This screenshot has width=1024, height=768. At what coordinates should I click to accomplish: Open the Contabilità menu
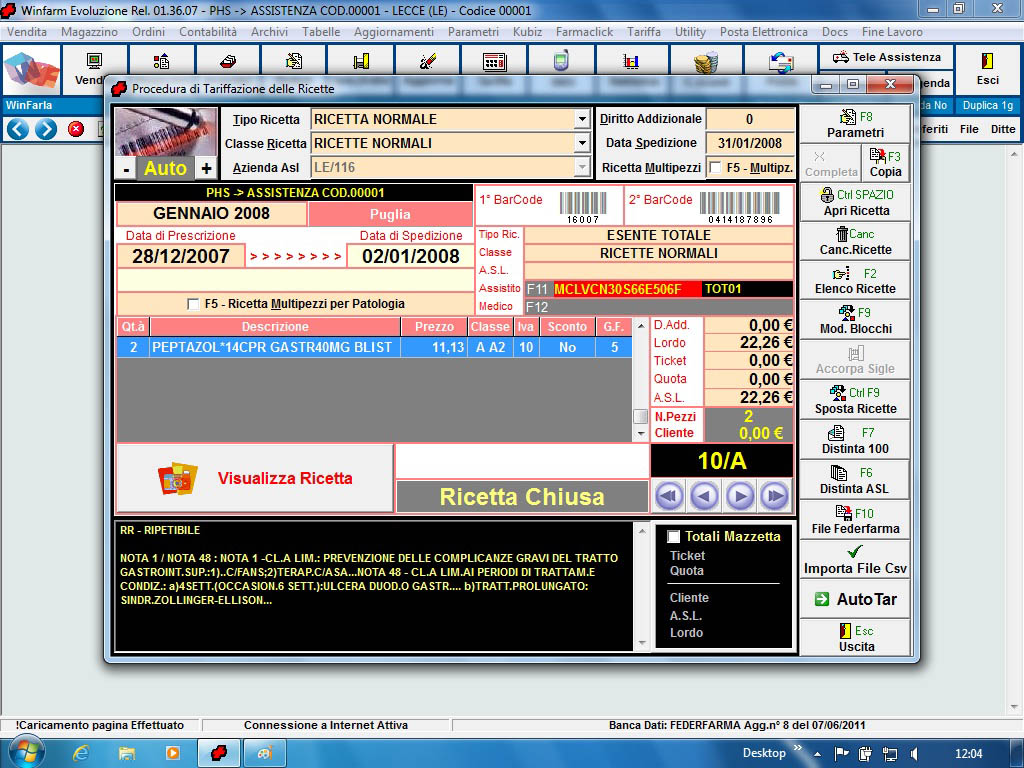click(x=208, y=32)
